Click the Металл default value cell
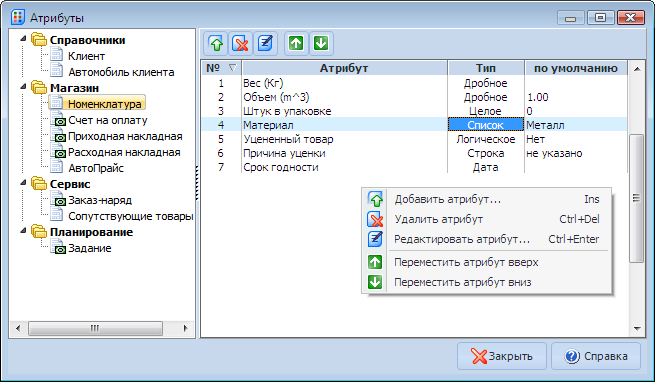The width and height of the screenshot is (655, 382). click(x=576, y=125)
